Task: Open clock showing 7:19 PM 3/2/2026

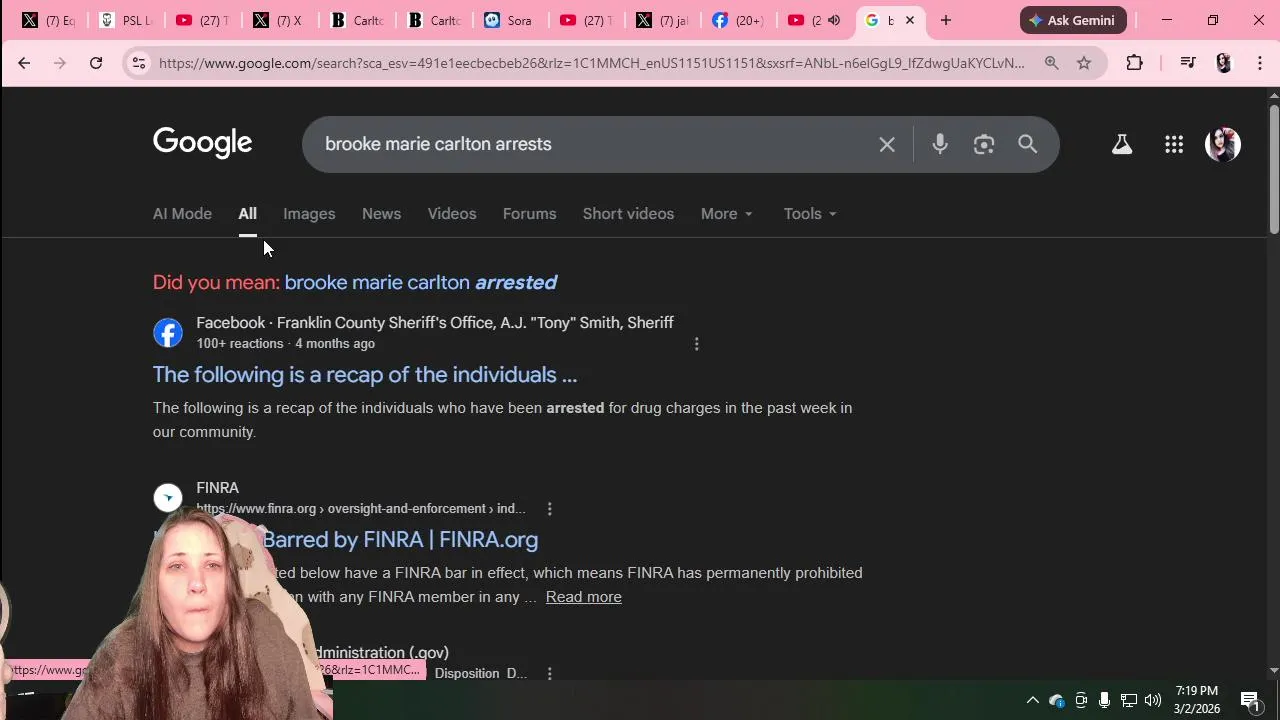Action: 1197,700
